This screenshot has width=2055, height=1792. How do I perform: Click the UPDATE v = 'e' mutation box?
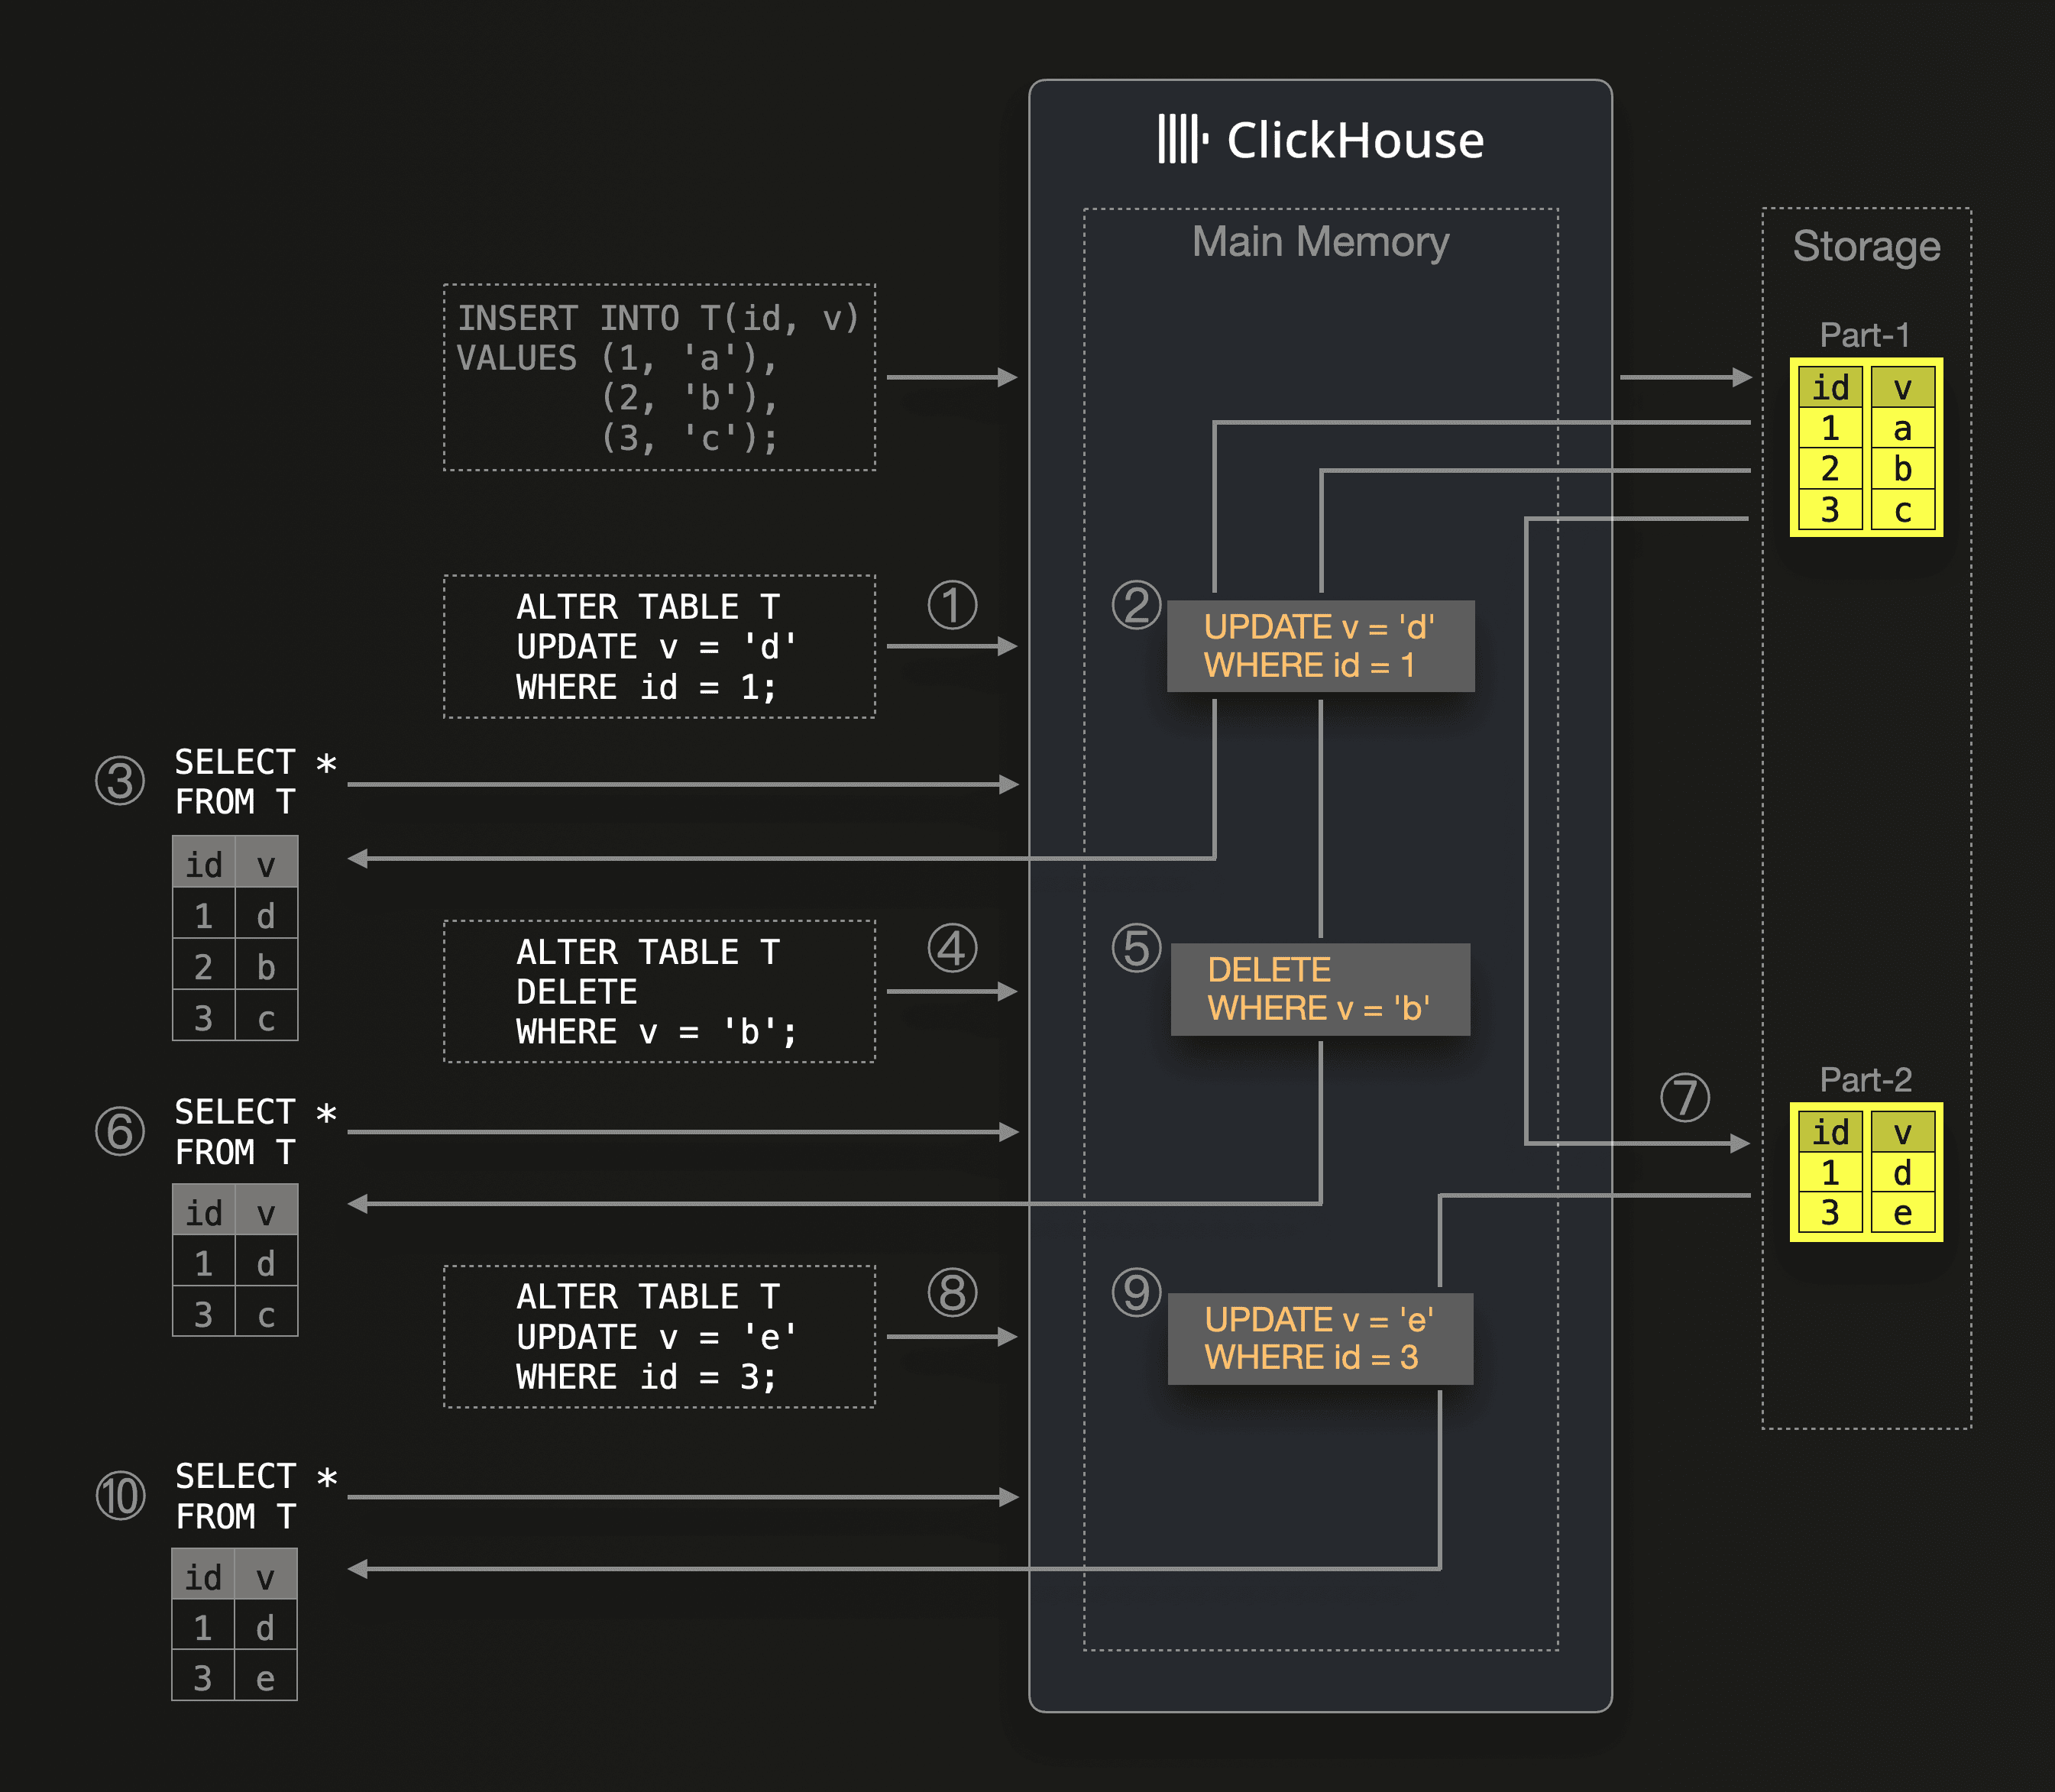coord(1320,1338)
